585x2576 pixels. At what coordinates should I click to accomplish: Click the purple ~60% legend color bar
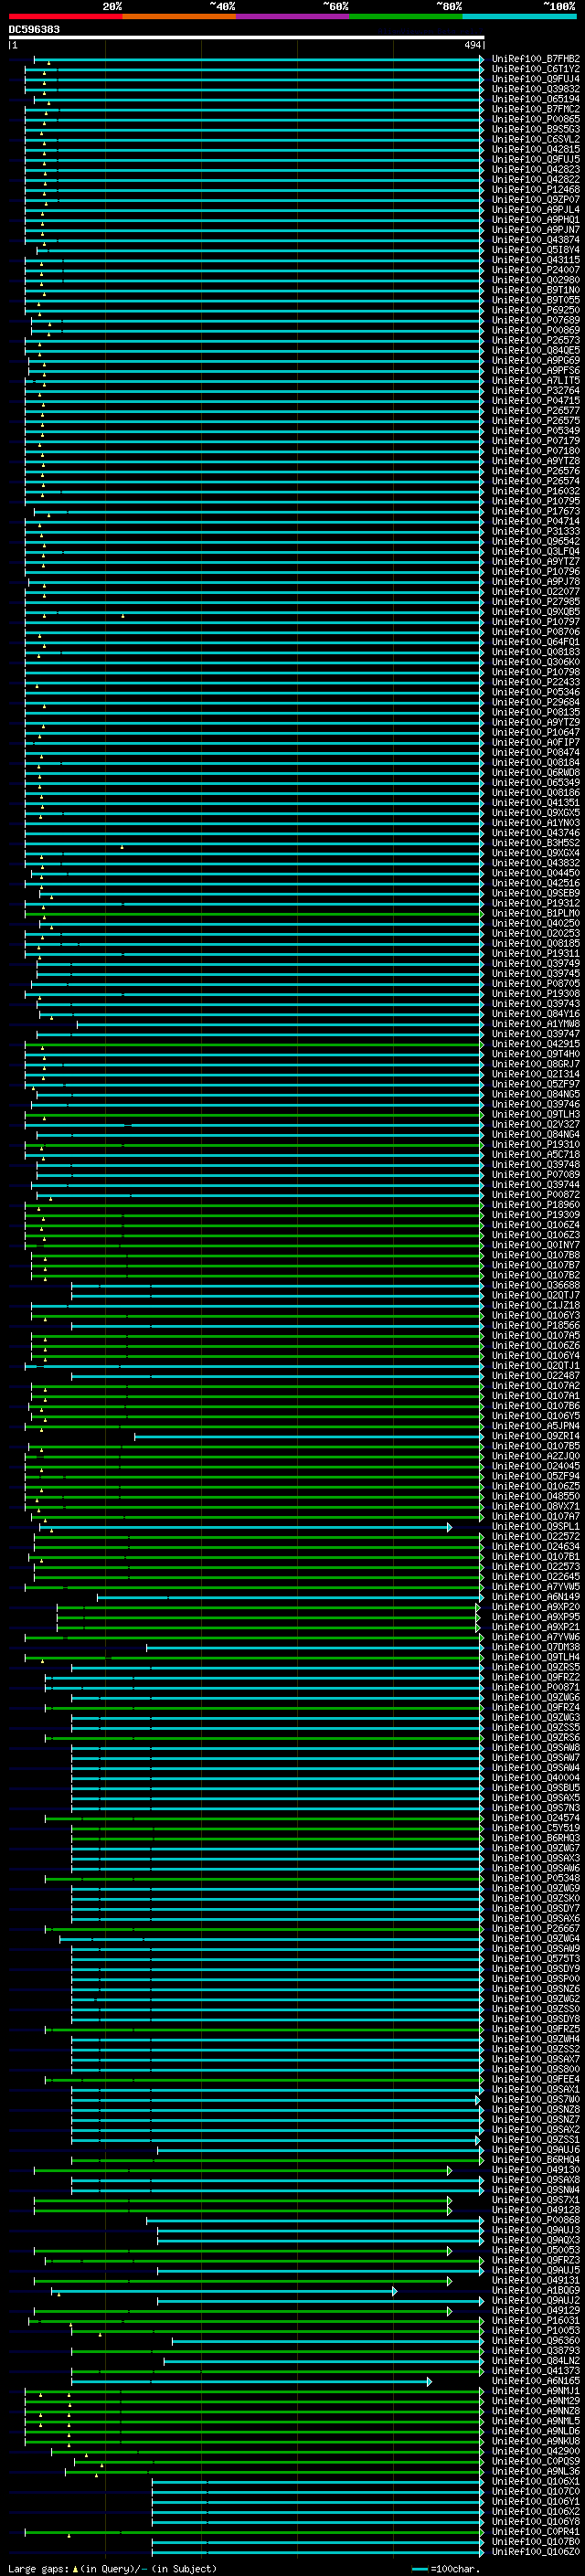[292, 16]
